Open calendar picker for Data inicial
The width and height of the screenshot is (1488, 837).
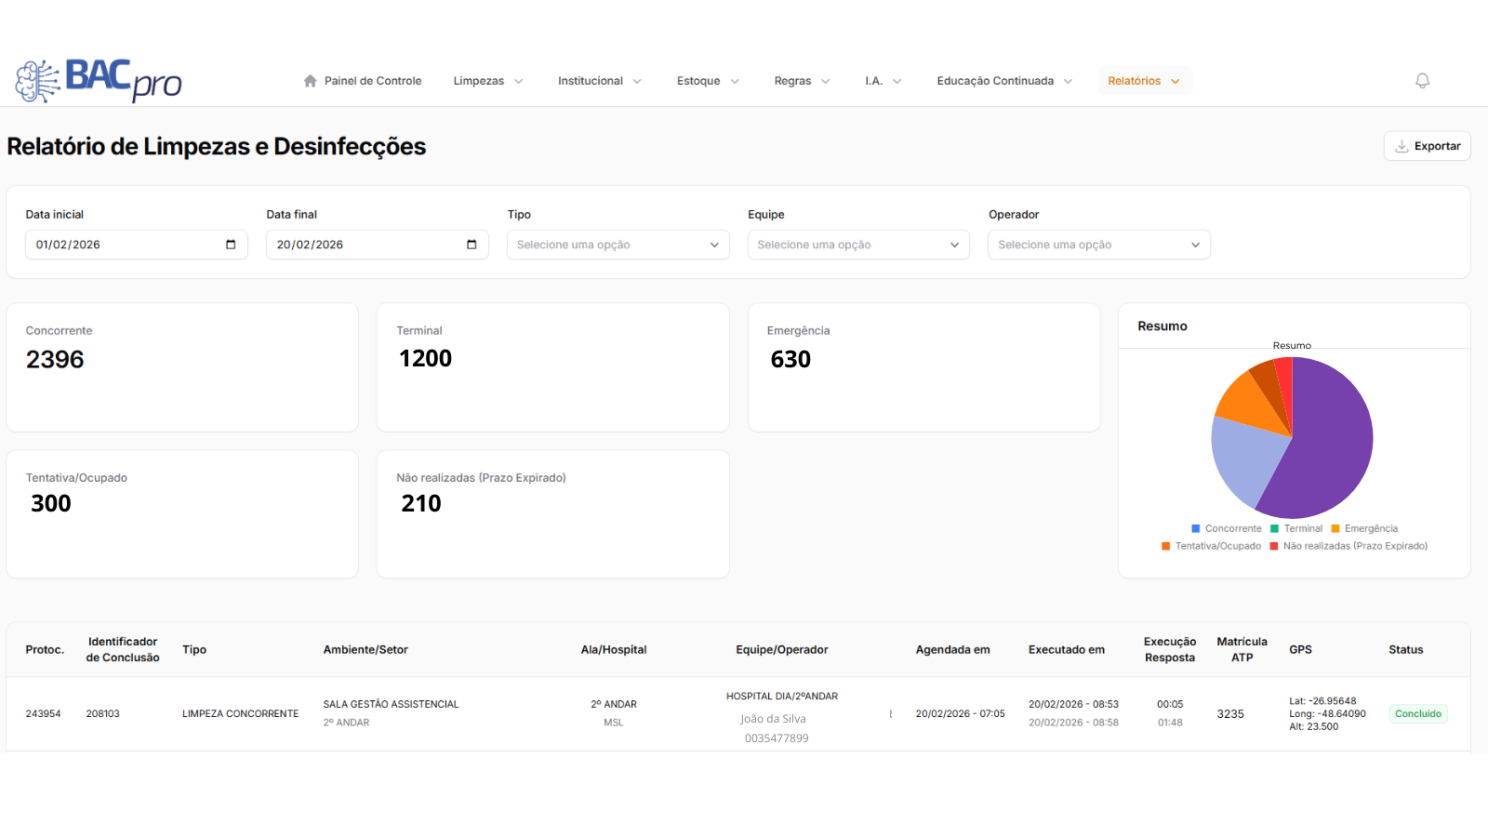(x=231, y=244)
